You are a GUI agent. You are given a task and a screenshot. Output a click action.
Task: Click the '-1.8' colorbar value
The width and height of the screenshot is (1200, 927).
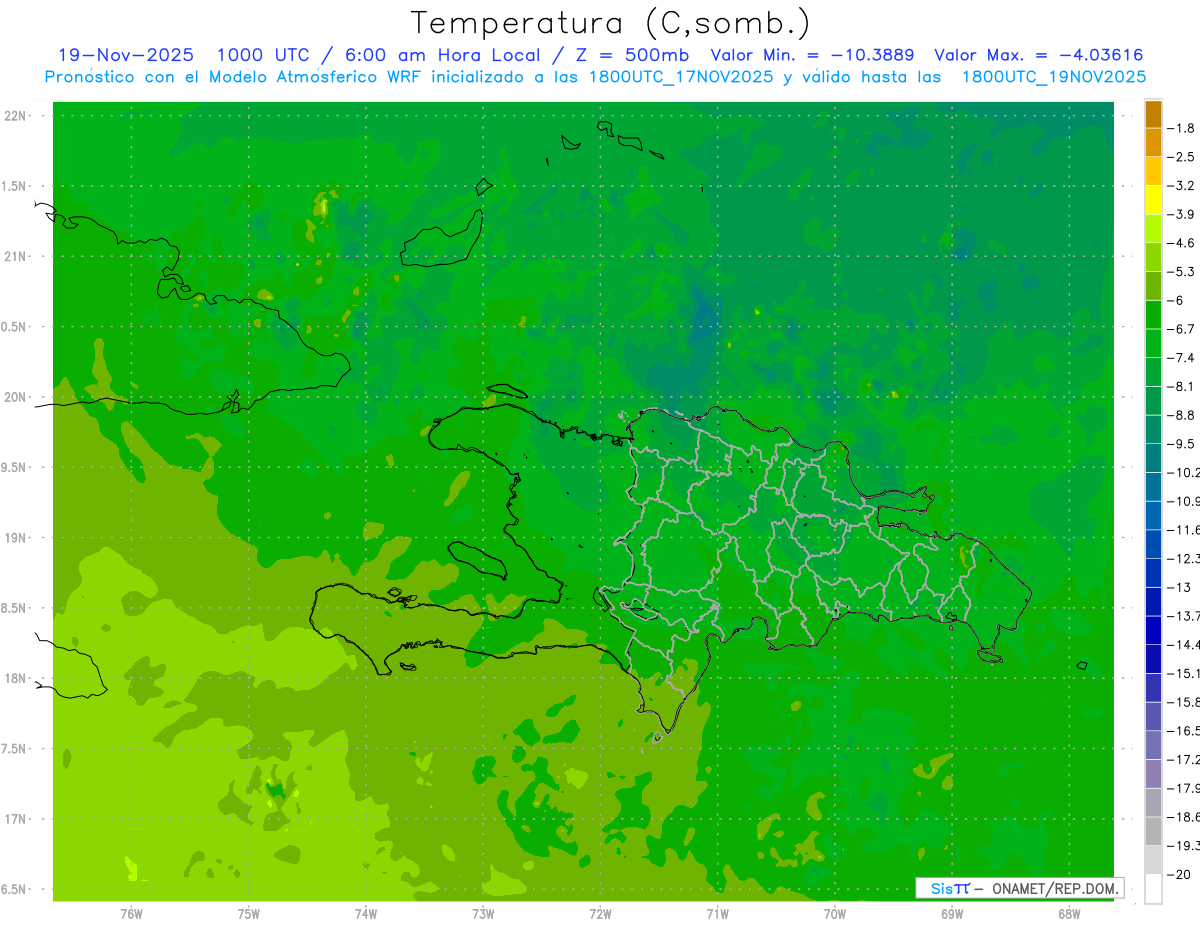click(1182, 128)
